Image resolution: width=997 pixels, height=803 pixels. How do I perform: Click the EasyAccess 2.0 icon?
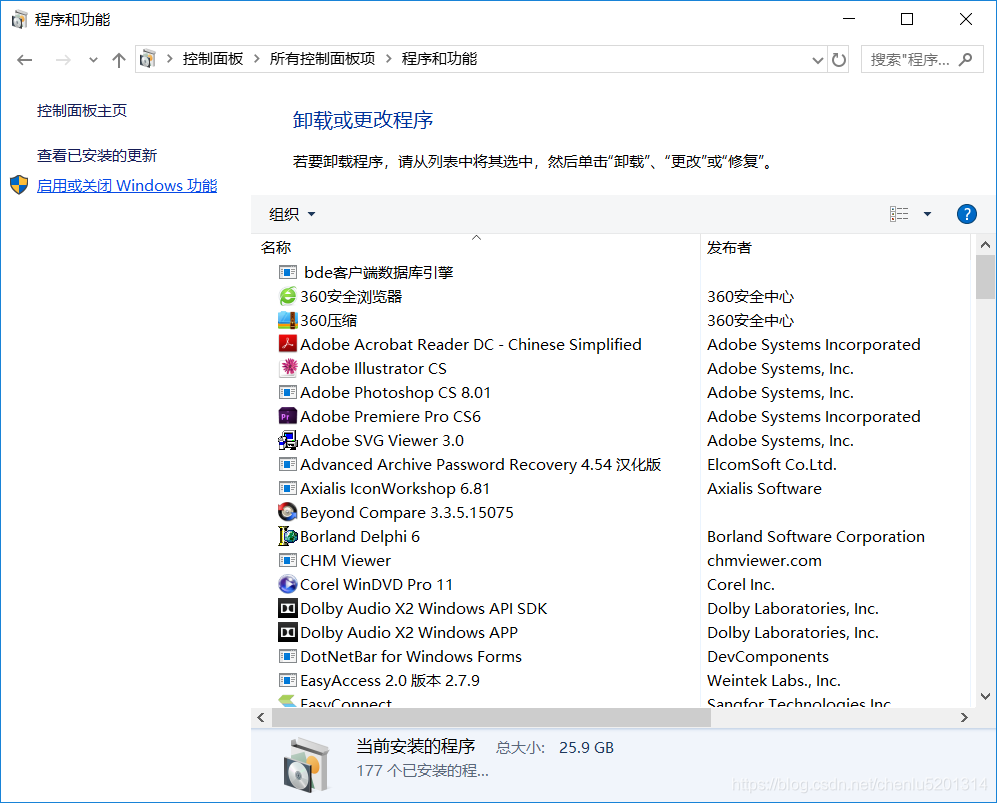pyautogui.click(x=287, y=680)
